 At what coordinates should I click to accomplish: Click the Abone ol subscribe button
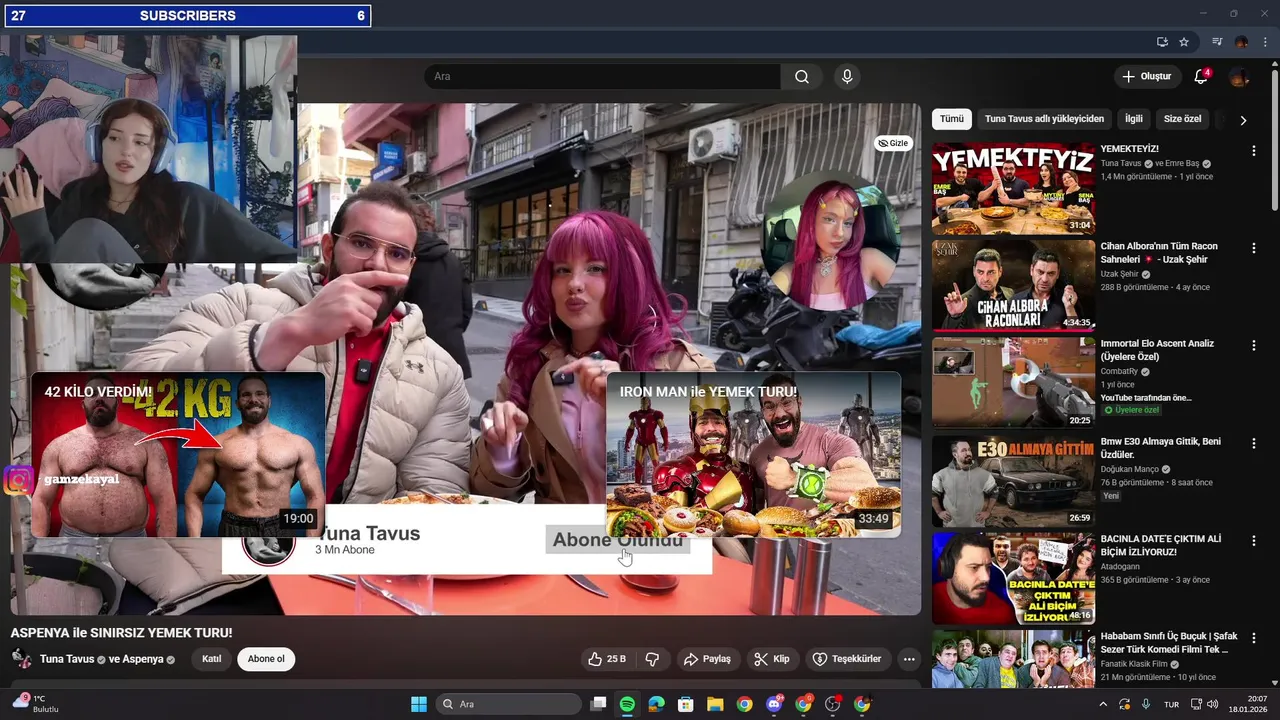[x=266, y=659]
